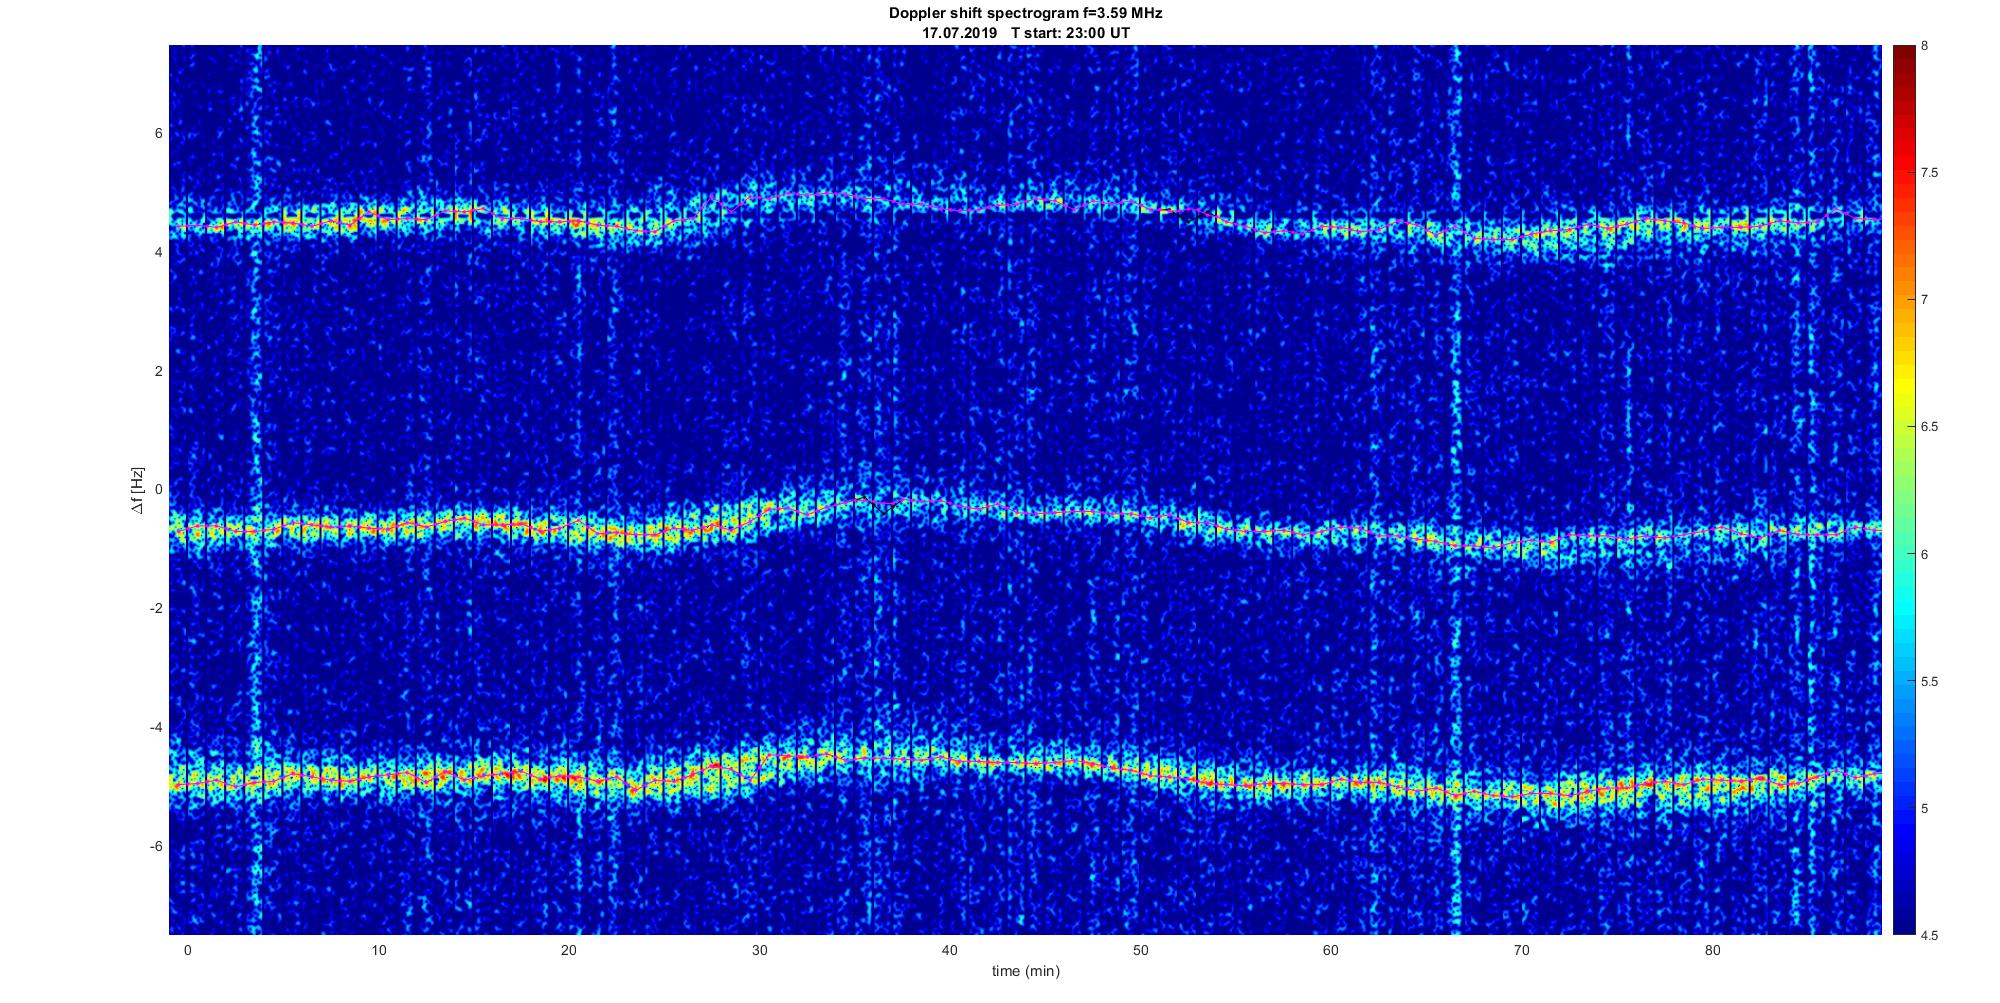Image resolution: width=2000 pixels, height=1003 pixels.
Task: Click y-axis tick label "6"
Action: click(159, 134)
